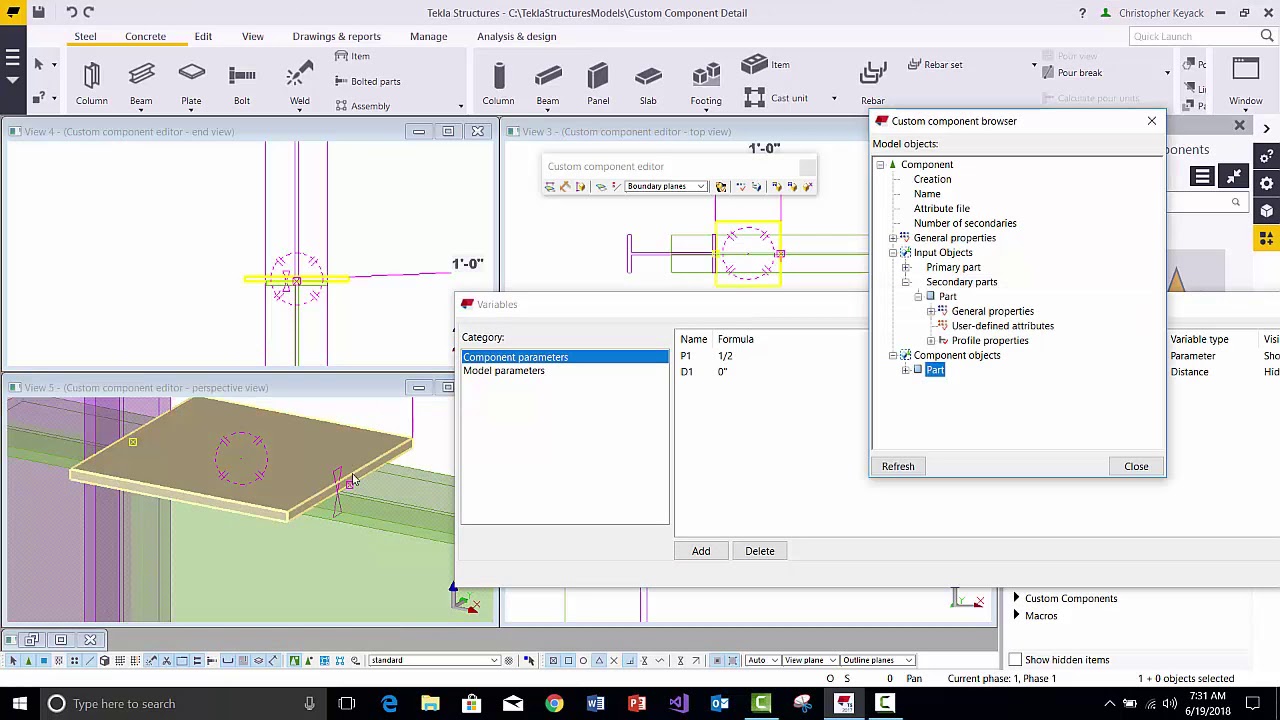This screenshot has height=720, width=1280.
Task: Select the Component parameters category
Action: 565,357
